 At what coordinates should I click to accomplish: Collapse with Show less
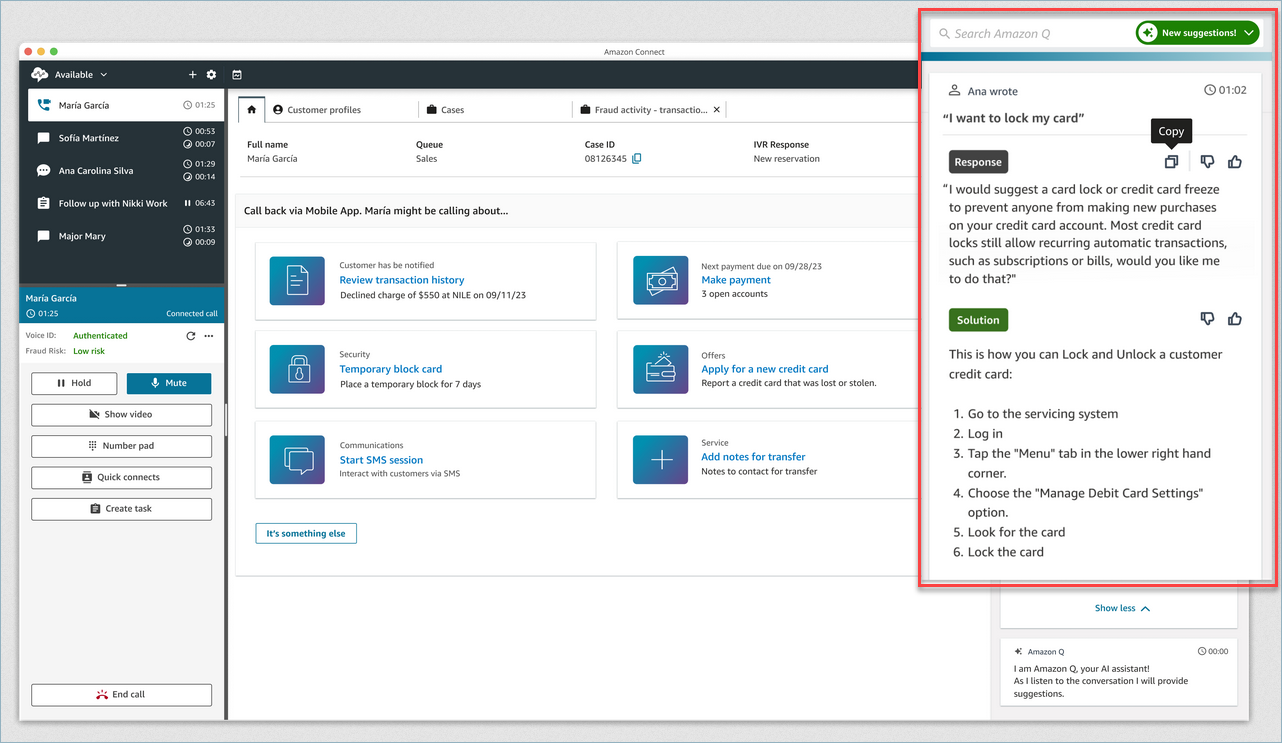point(1121,608)
